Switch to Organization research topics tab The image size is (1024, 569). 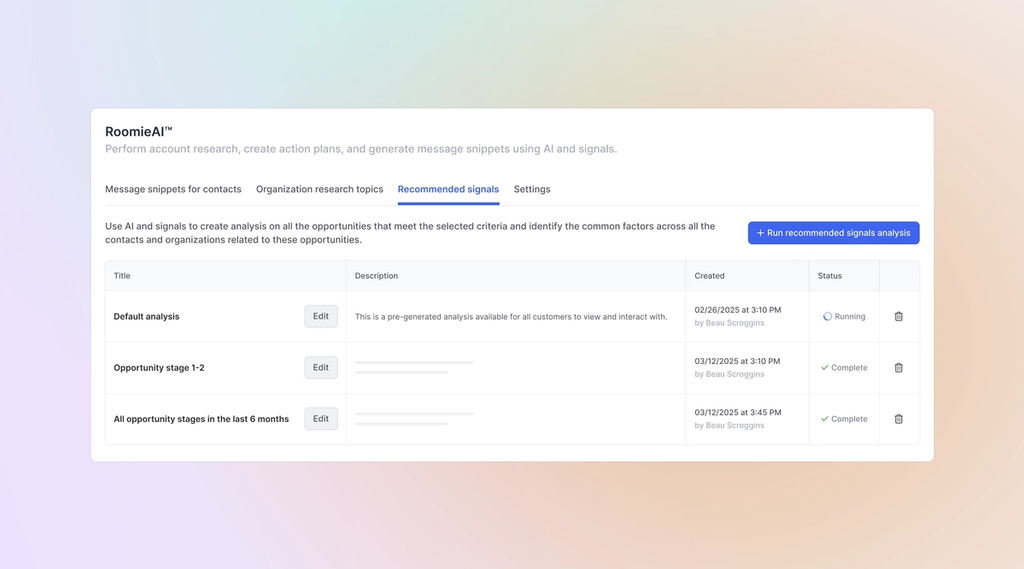click(x=319, y=189)
